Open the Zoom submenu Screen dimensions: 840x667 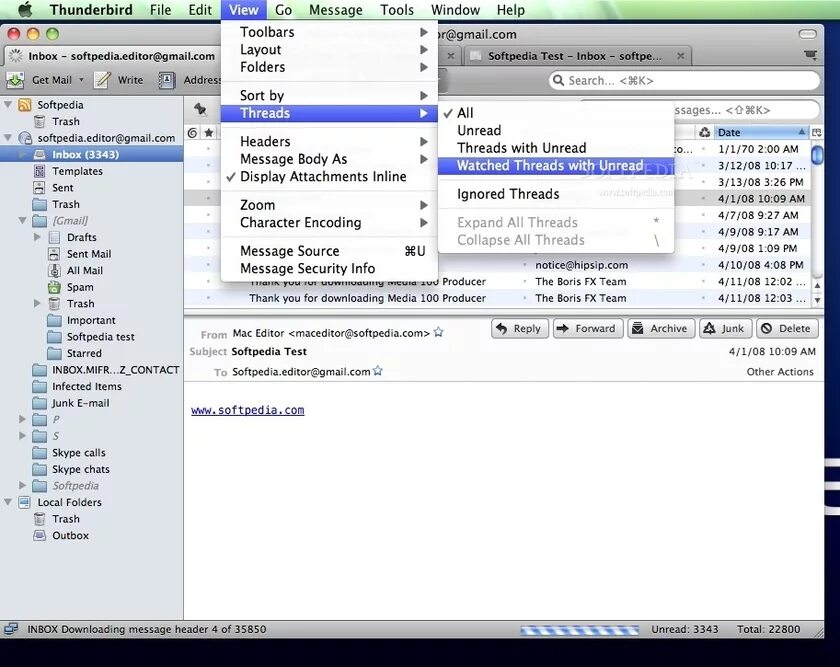click(329, 205)
